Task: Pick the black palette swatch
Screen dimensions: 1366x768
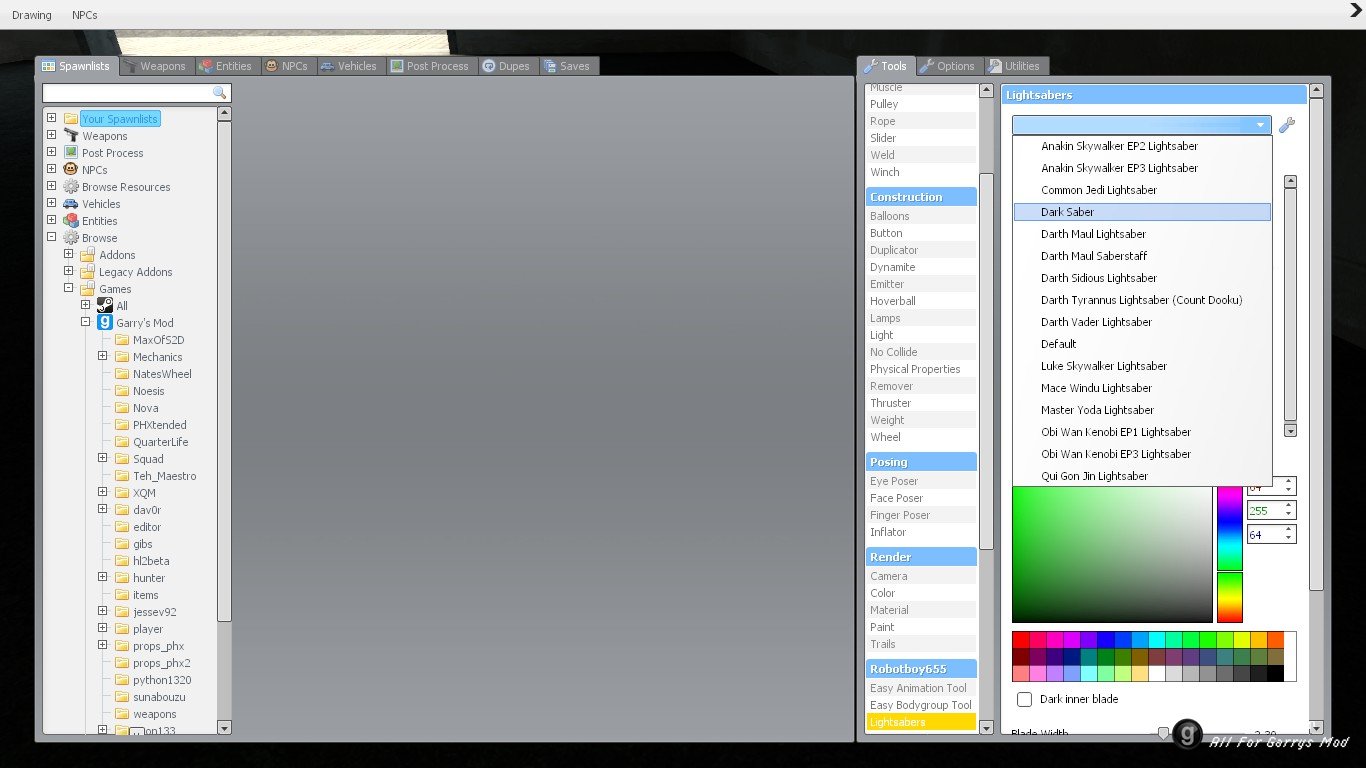Action: click(1275, 674)
